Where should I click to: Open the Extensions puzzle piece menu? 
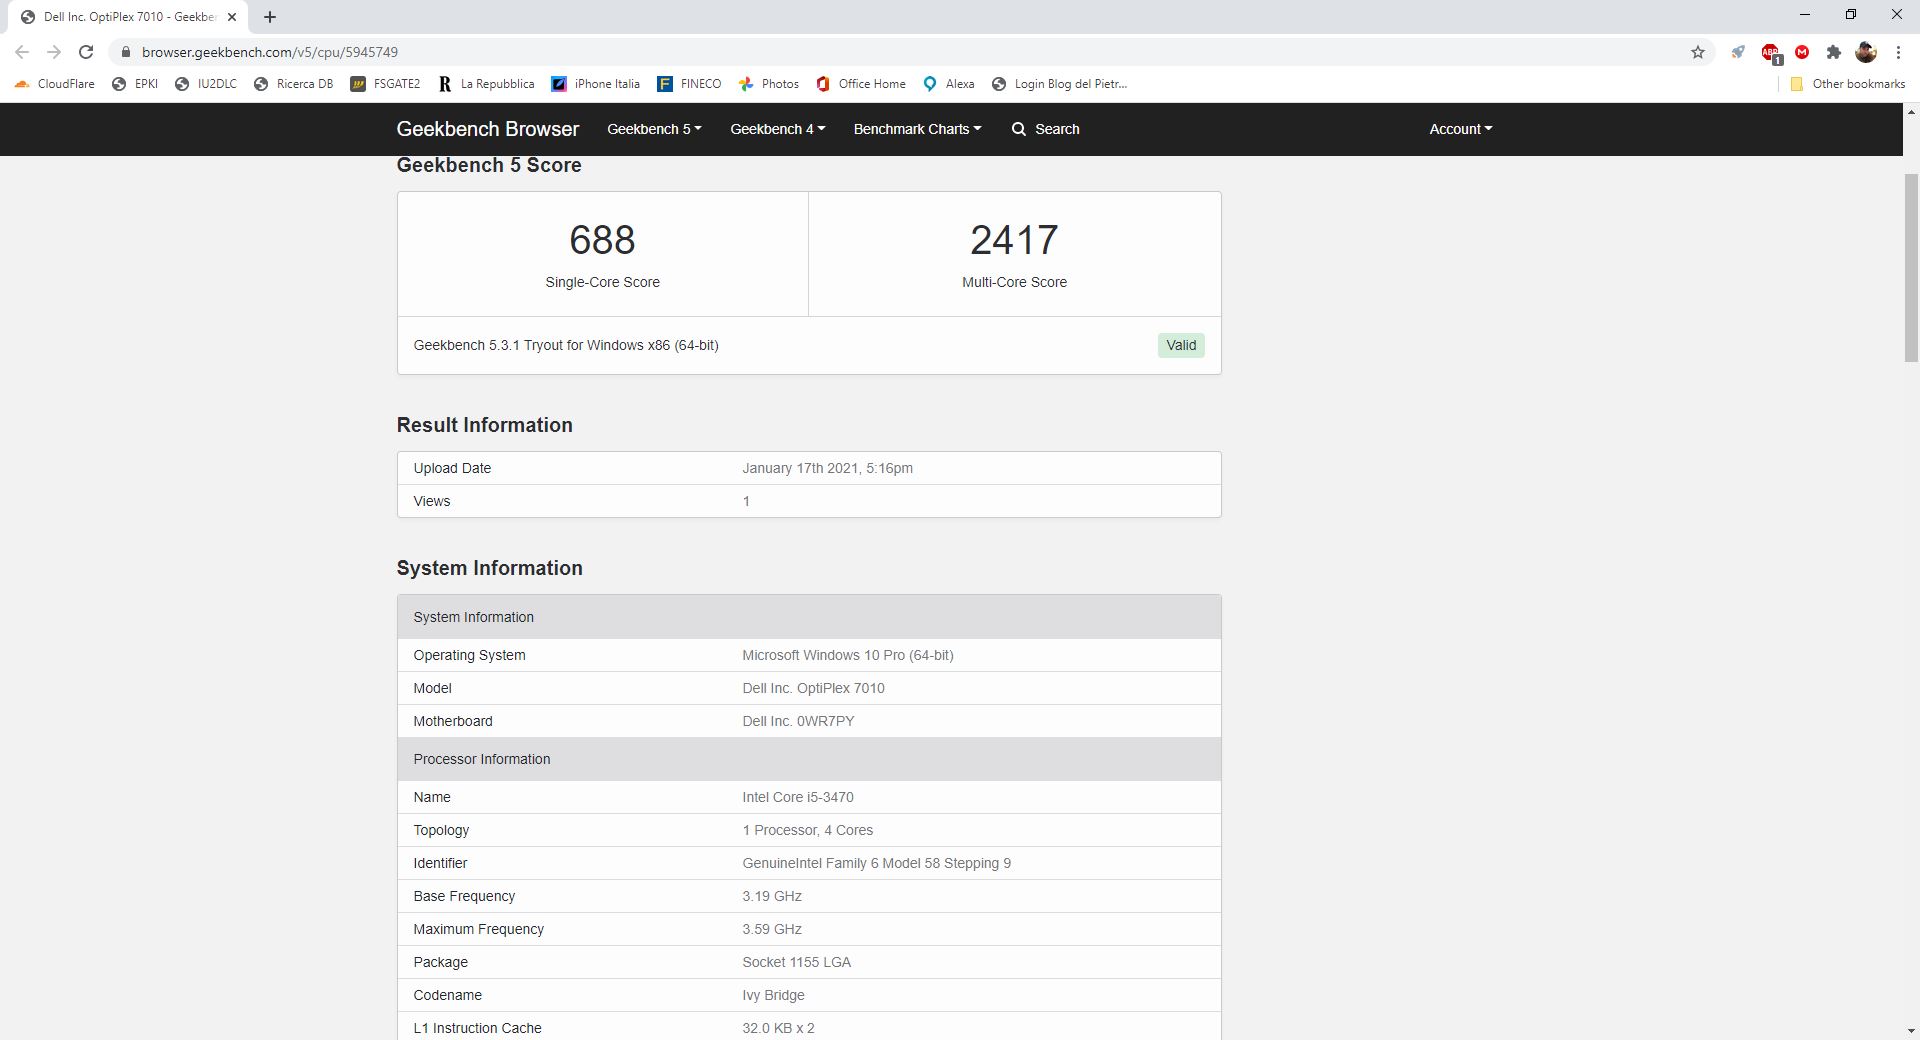(1833, 52)
